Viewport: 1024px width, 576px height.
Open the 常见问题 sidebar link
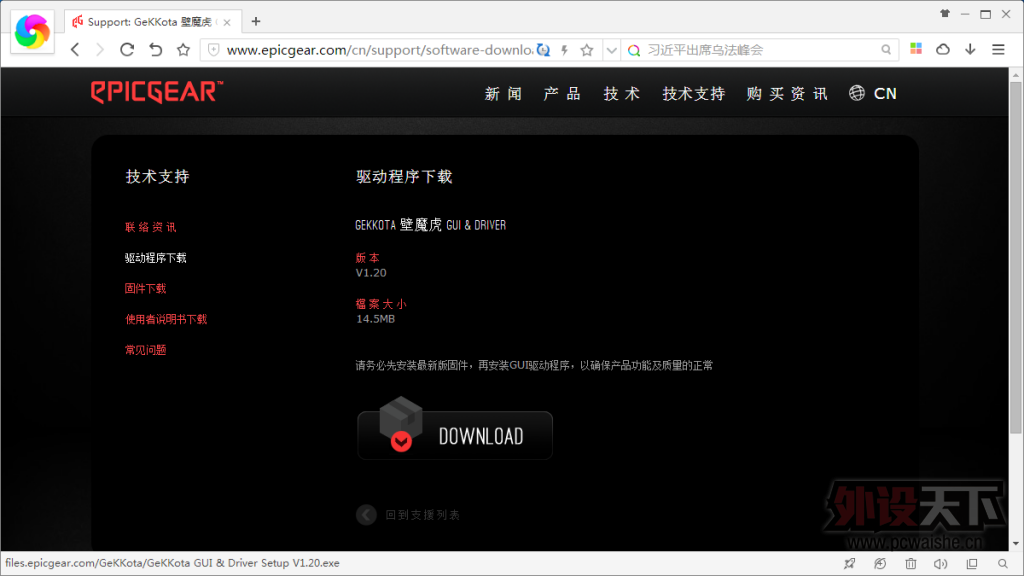145,349
